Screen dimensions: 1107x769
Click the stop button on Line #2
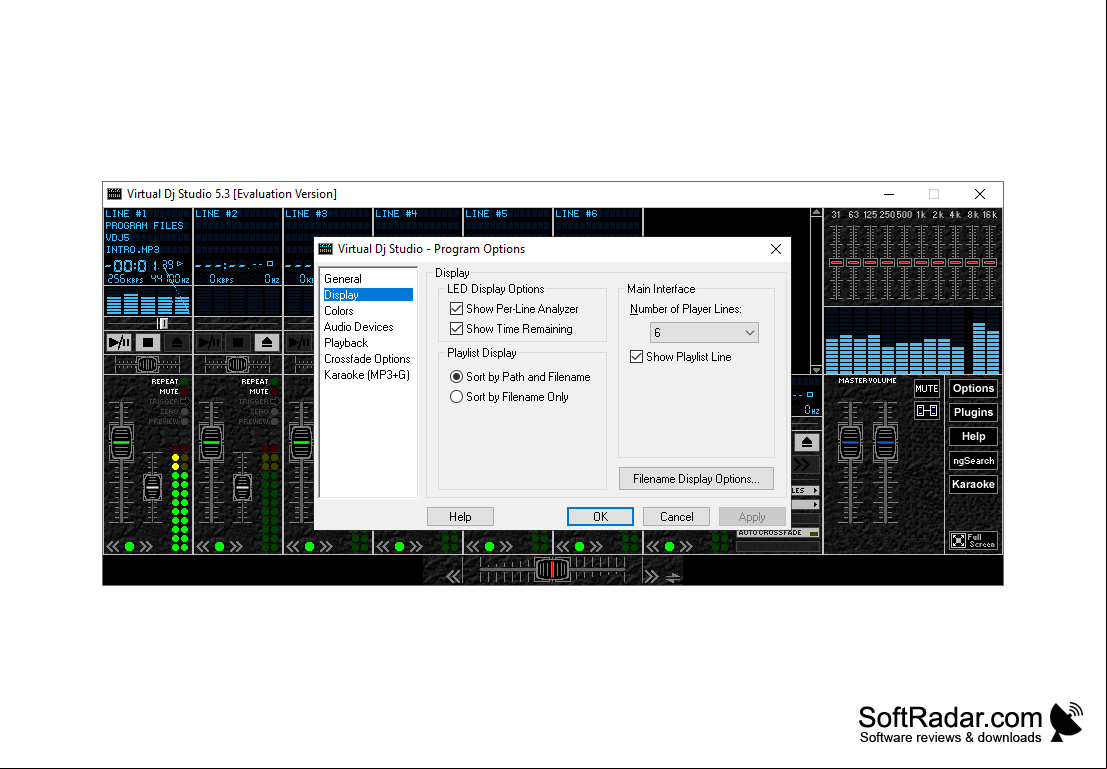tap(238, 342)
